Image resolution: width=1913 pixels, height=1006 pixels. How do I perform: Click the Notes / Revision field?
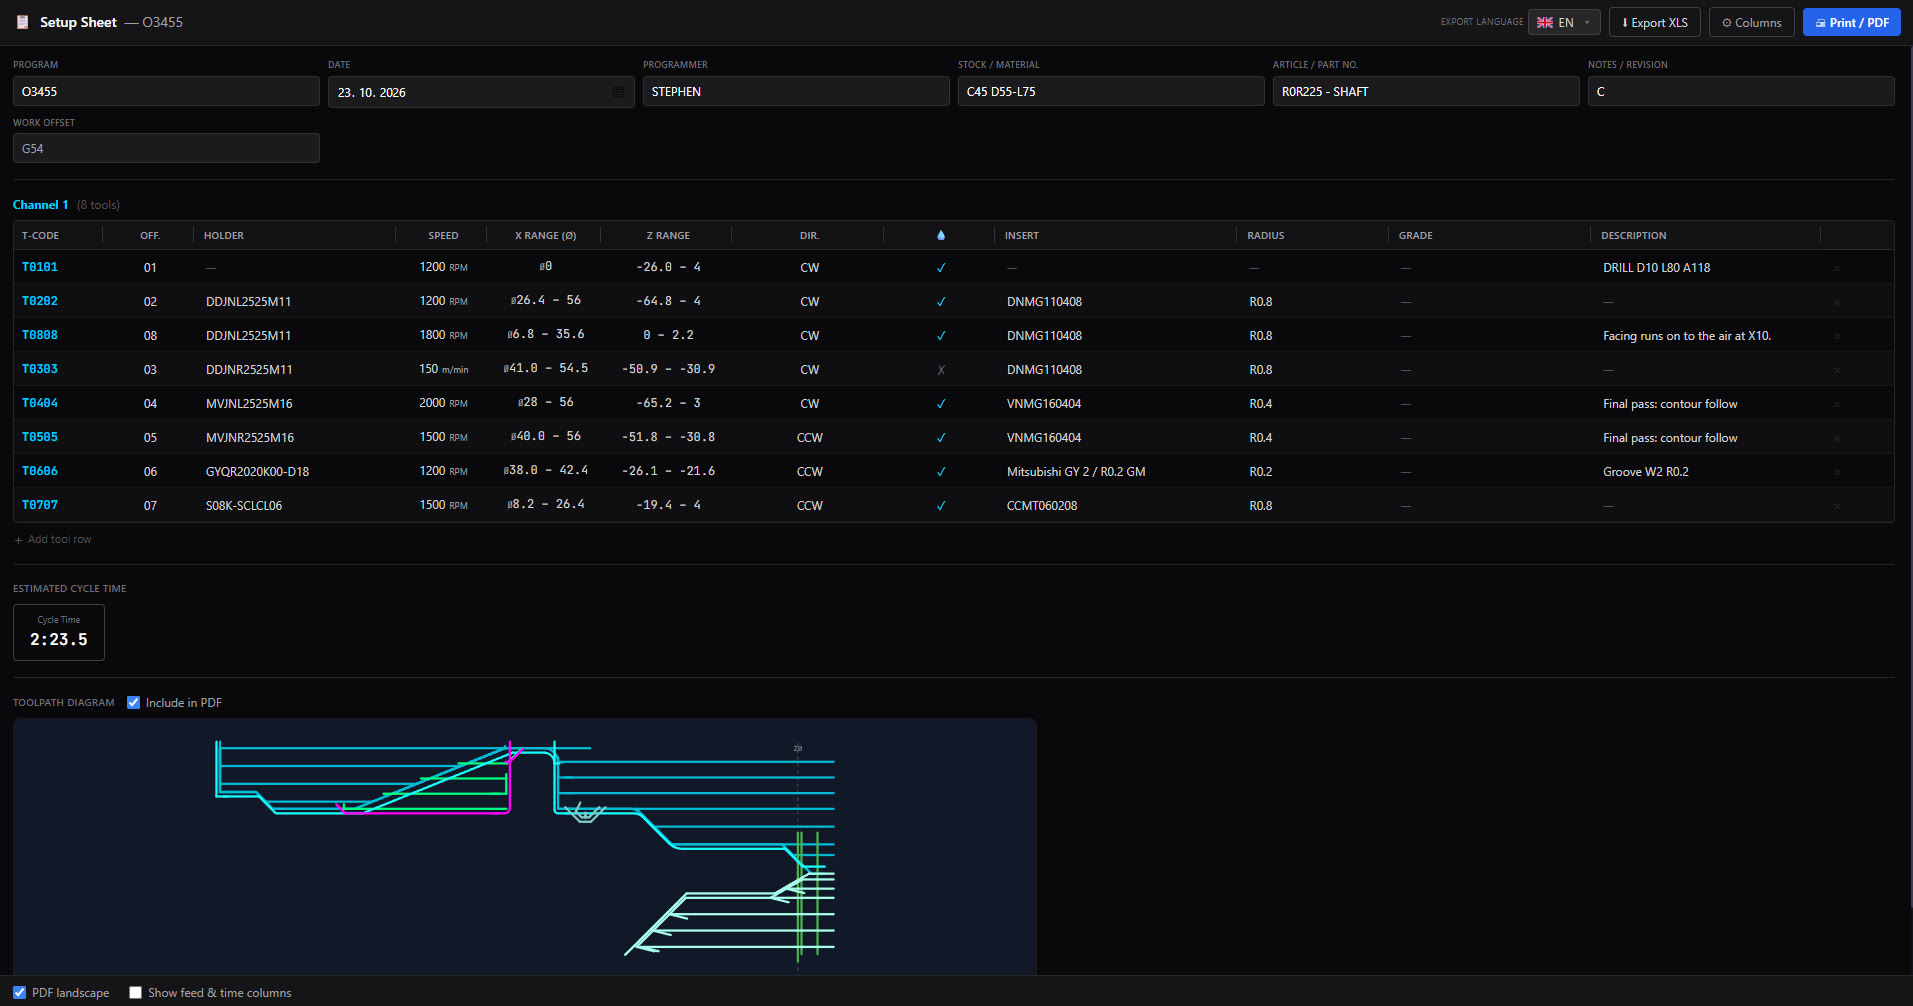point(1741,91)
